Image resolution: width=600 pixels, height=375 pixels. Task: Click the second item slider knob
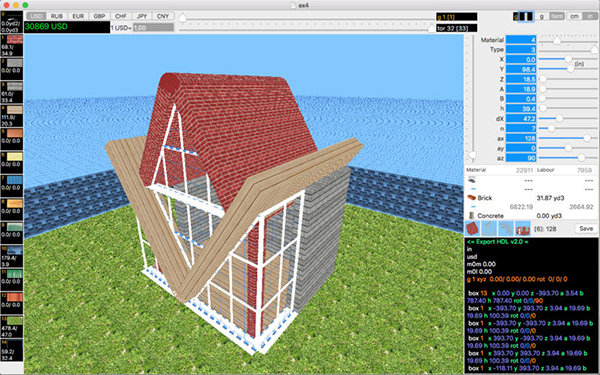click(x=432, y=28)
